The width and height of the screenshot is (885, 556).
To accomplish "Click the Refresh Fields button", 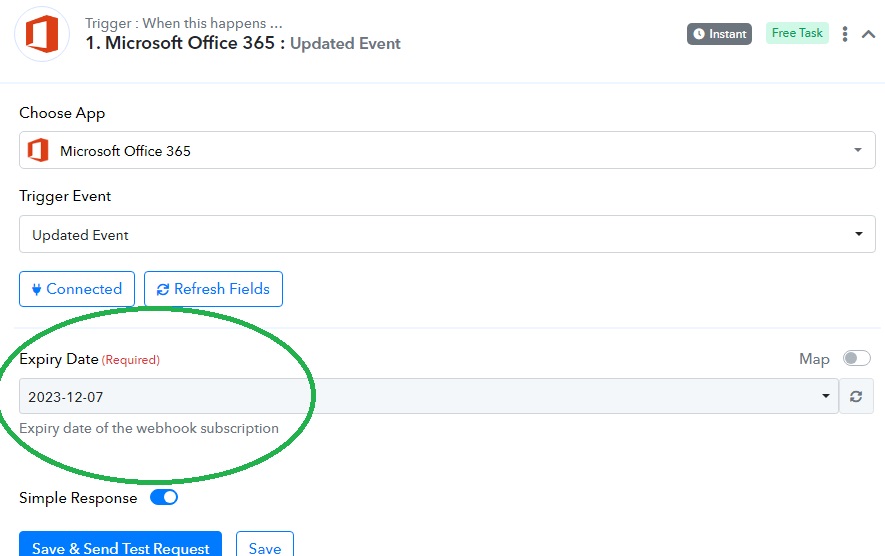I will (213, 289).
